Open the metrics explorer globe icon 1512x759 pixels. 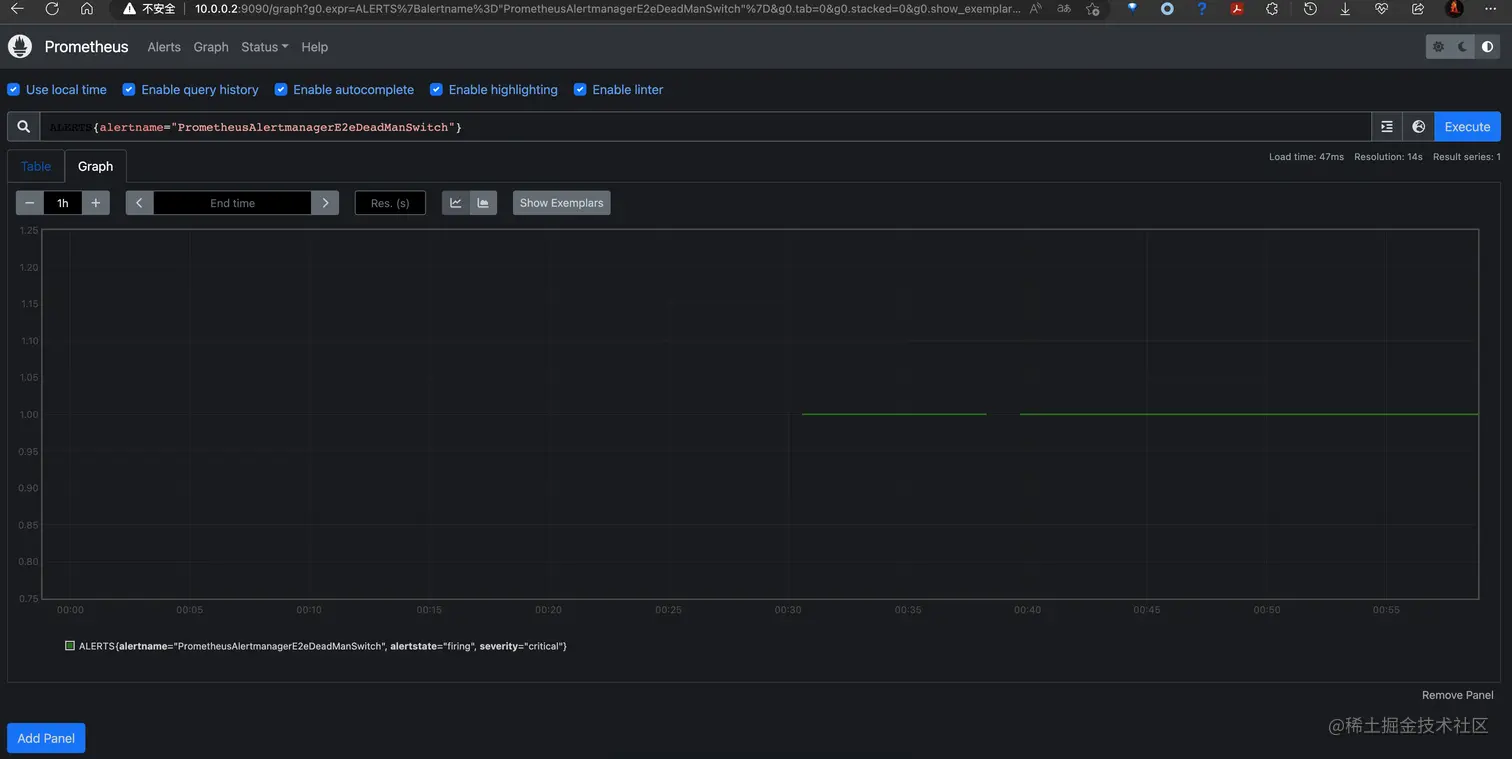1418,127
